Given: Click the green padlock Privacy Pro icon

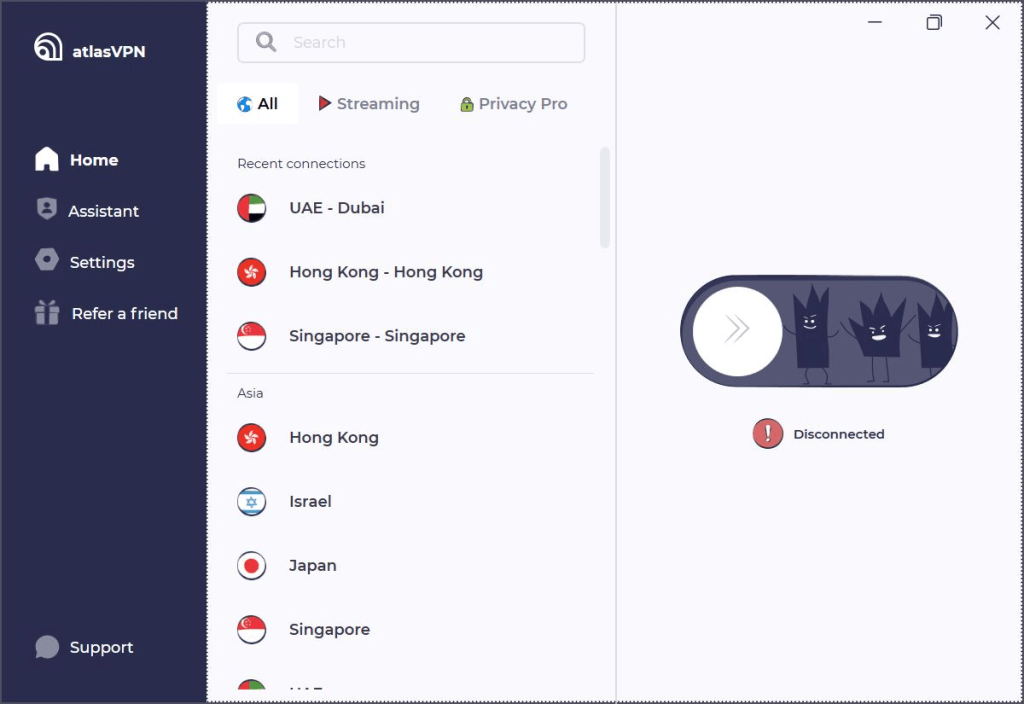Looking at the screenshot, I should [466, 104].
